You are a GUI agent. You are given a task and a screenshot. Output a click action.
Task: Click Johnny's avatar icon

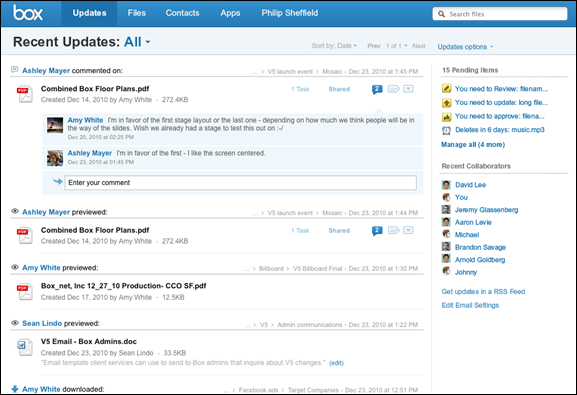click(x=446, y=271)
